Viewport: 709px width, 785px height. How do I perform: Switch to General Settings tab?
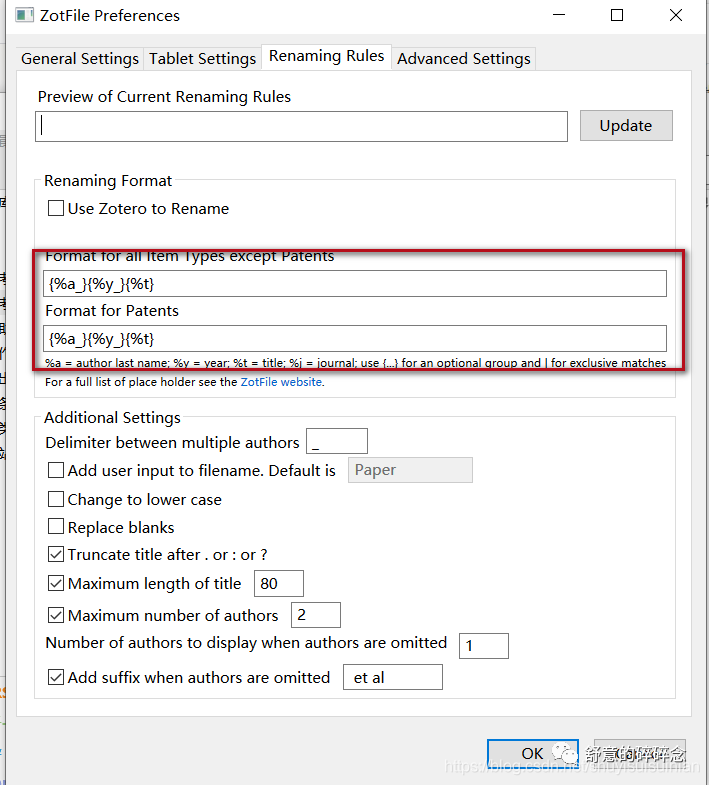(80, 59)
